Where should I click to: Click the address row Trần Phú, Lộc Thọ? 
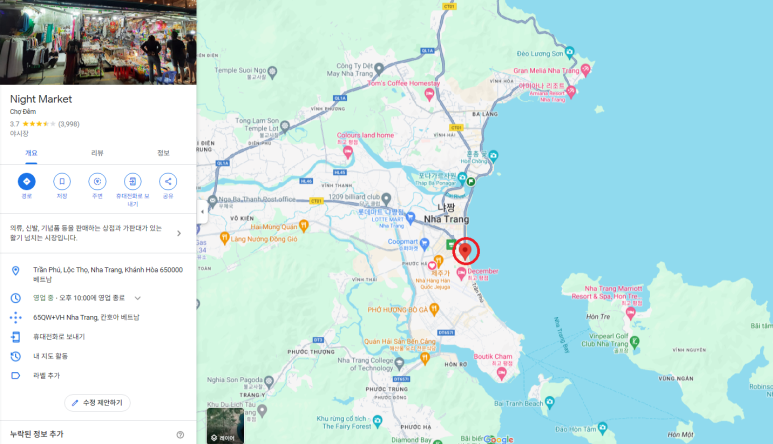[98, 274]
